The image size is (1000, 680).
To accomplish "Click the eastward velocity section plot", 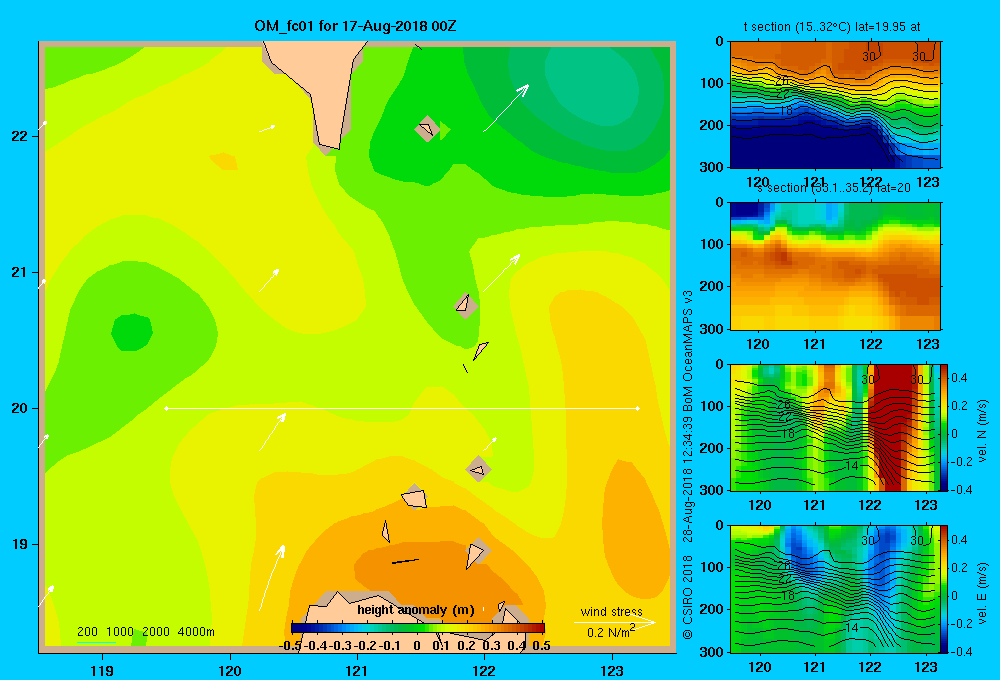I will pos(835,589).
